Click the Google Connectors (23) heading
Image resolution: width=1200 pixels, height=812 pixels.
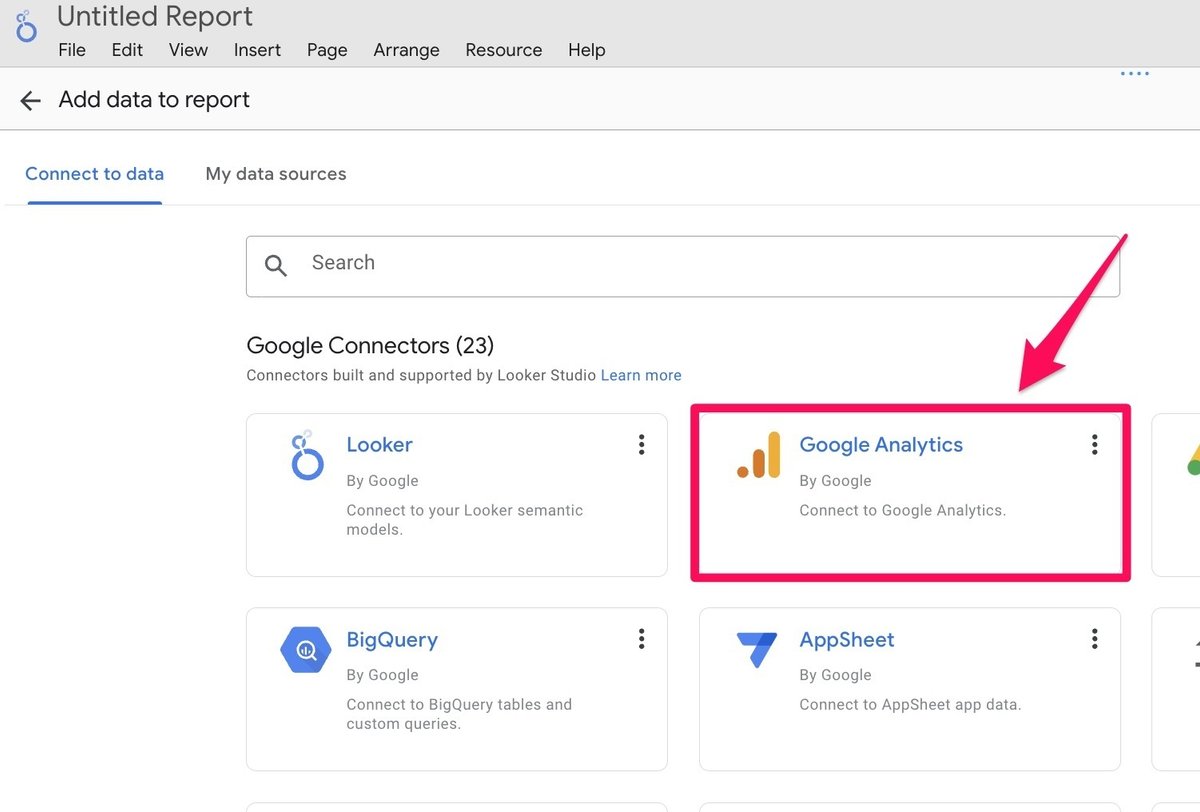pos(370,346)
